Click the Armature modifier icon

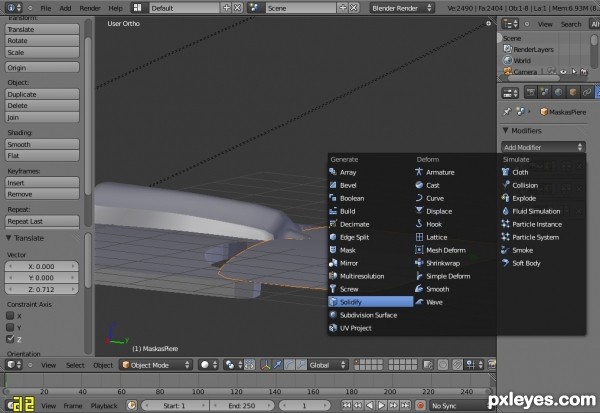419,172
